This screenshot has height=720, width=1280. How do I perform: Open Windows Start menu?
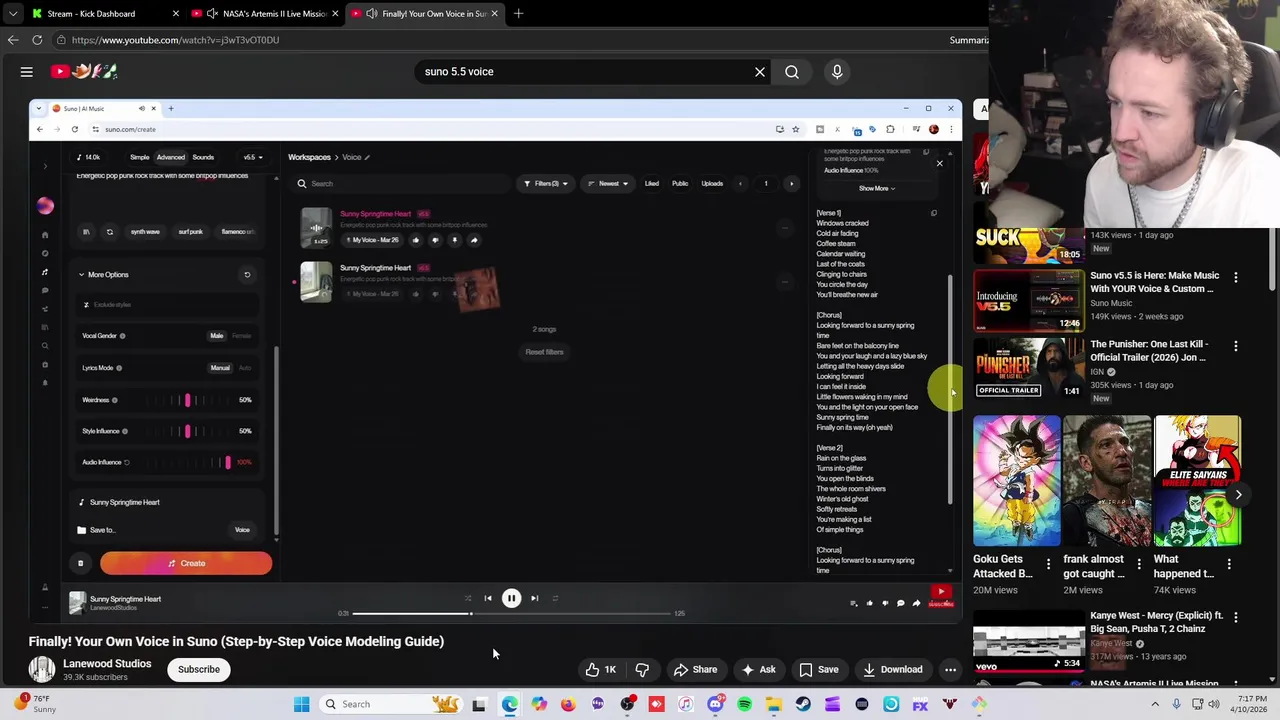tap(301, 704)
